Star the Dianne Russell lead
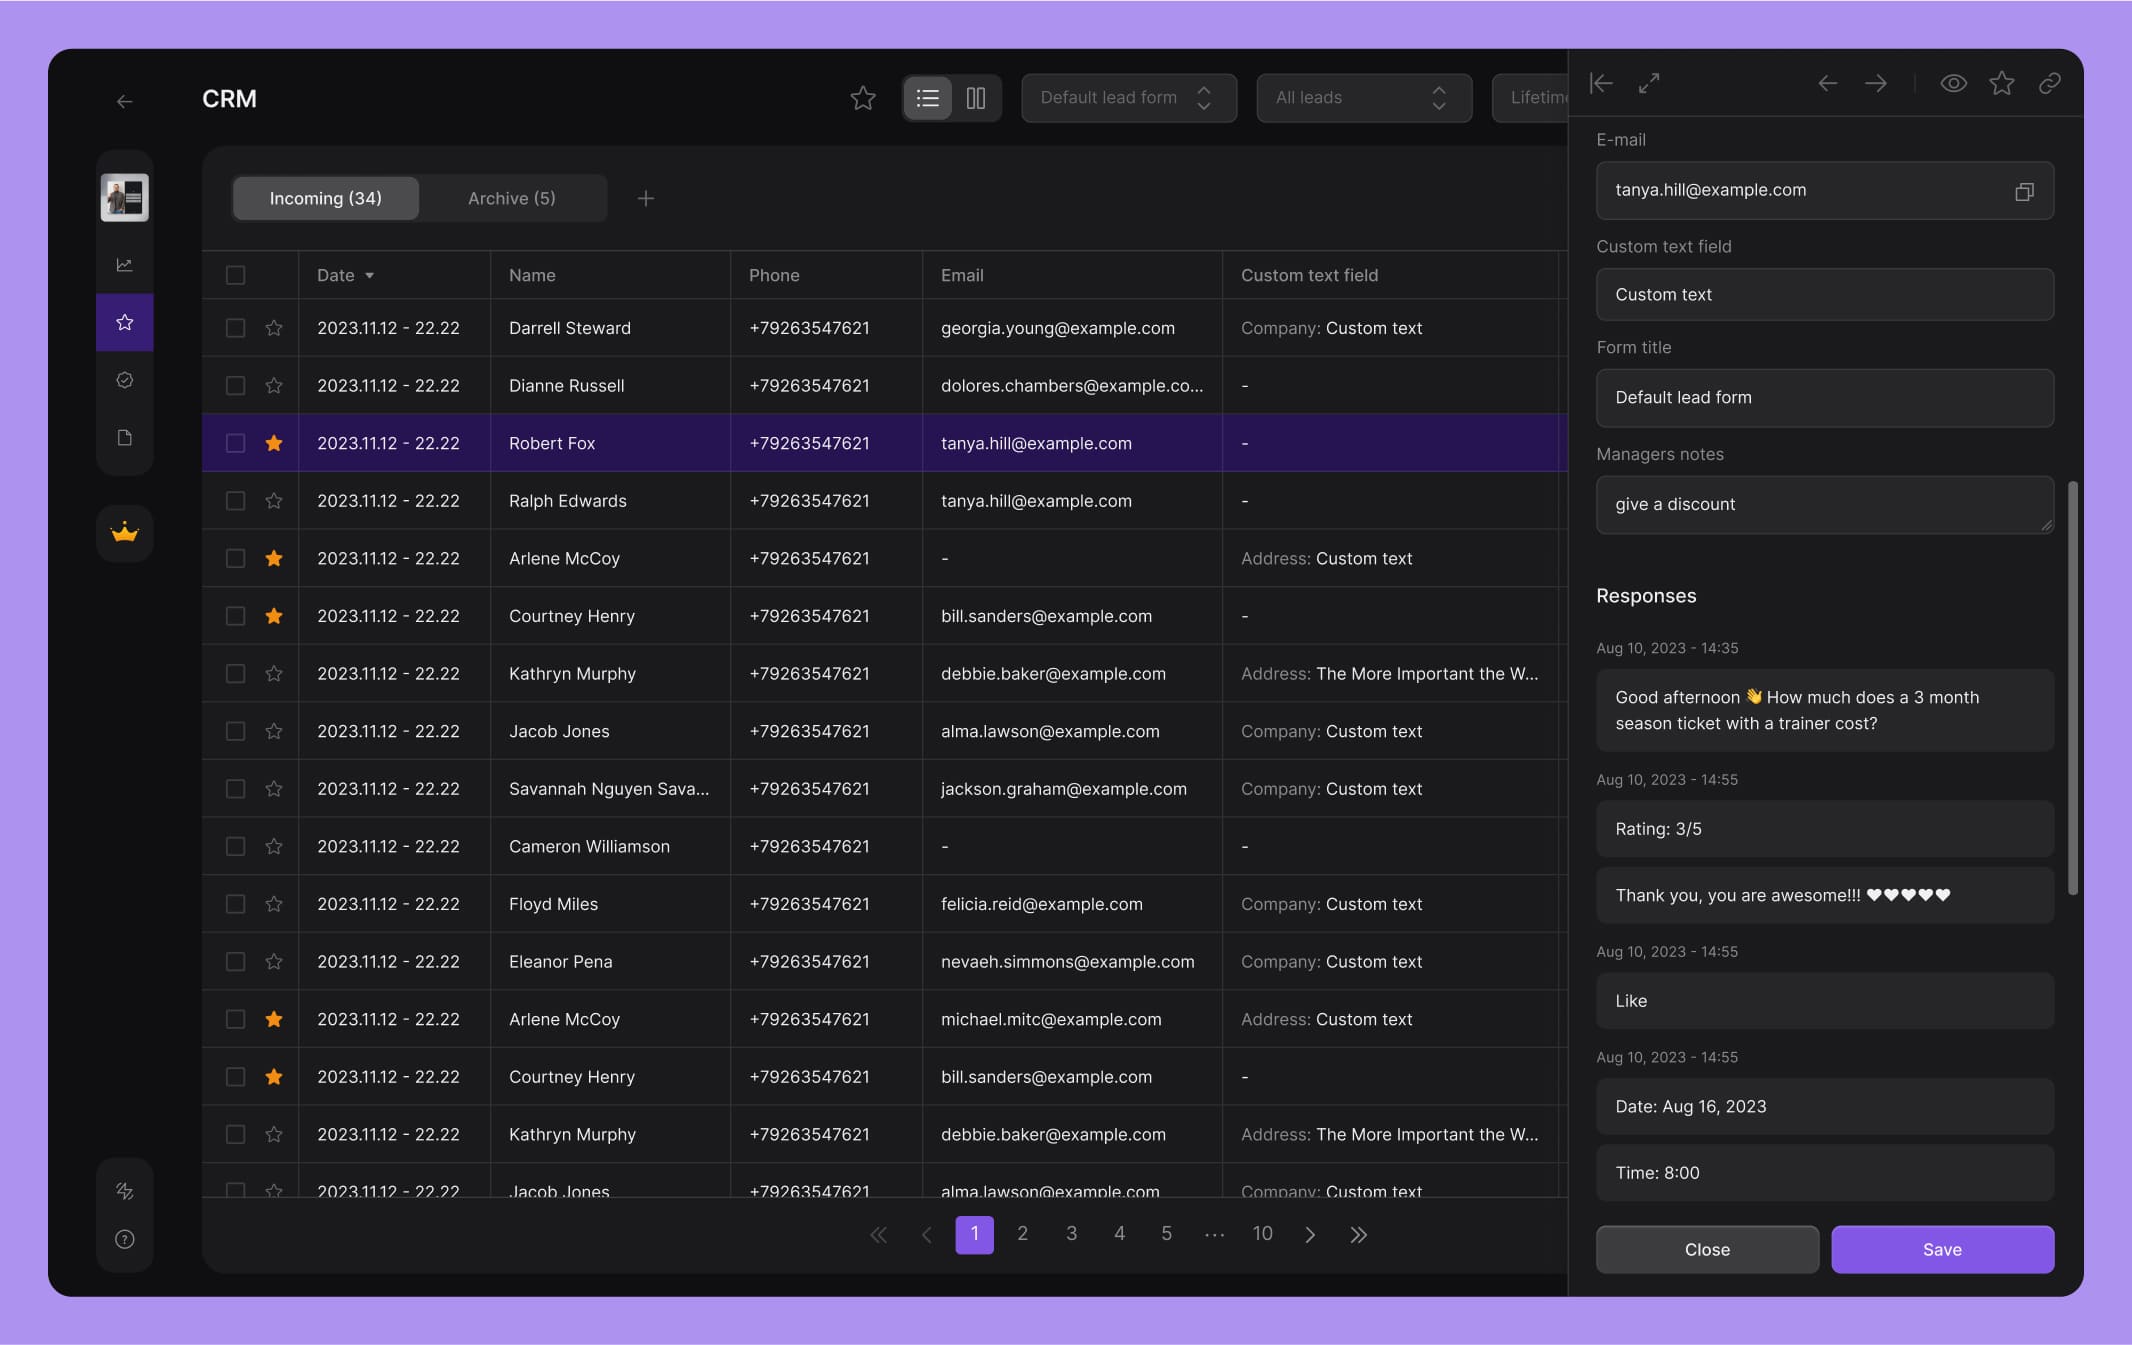 tap(274, 386)
